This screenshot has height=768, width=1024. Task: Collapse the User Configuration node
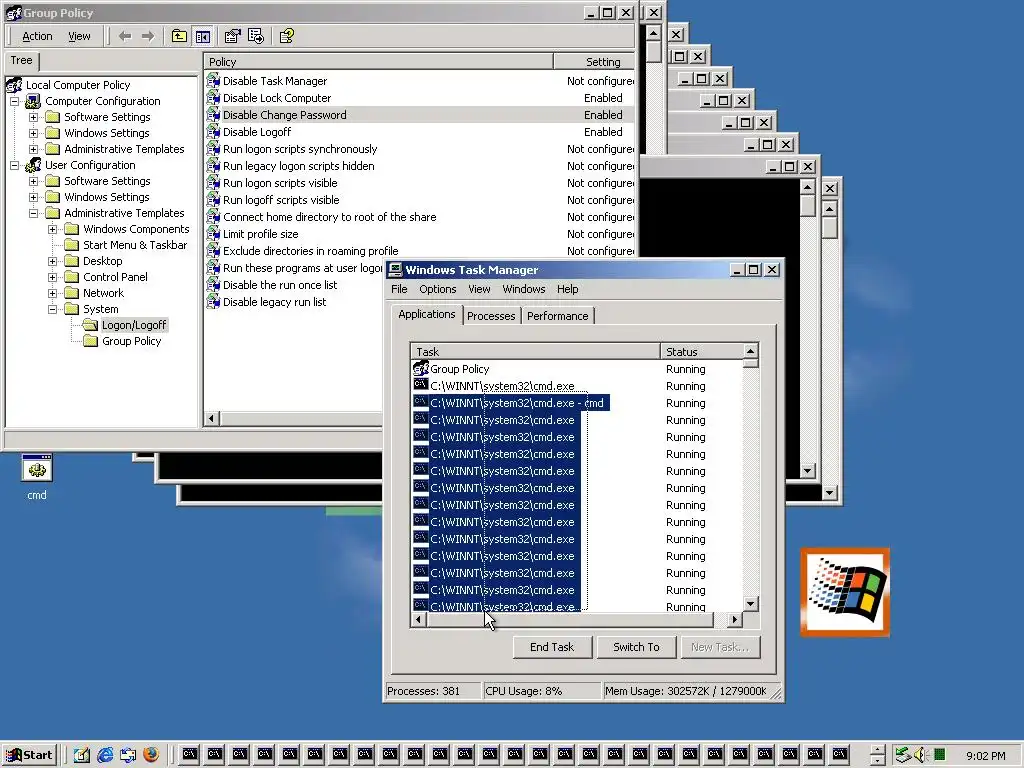click(x=14, y=165)
